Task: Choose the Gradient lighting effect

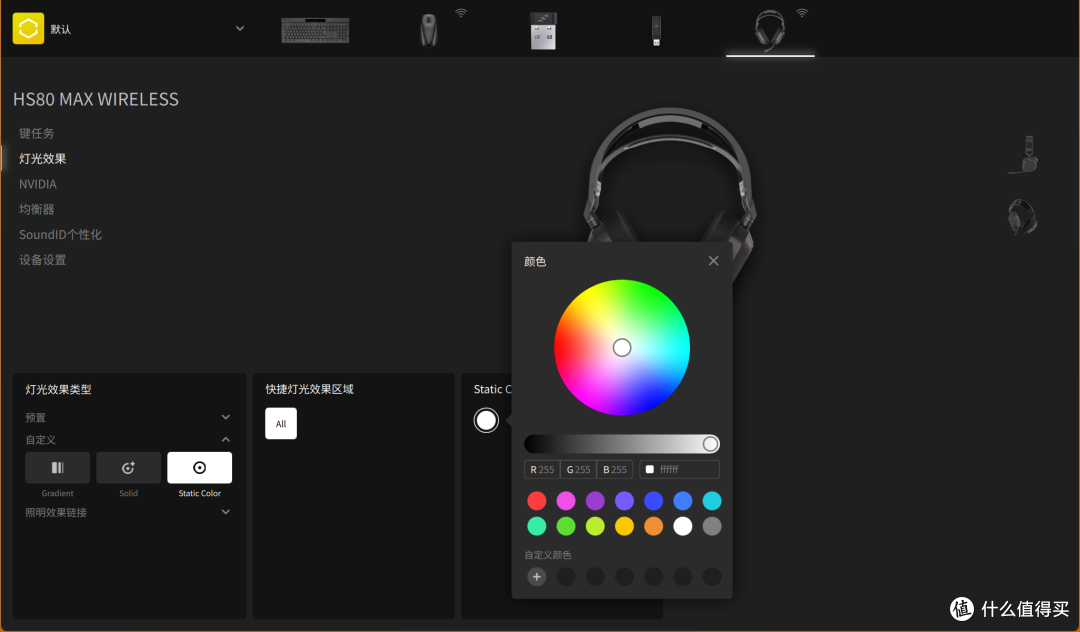Action: tap(58, 468)
